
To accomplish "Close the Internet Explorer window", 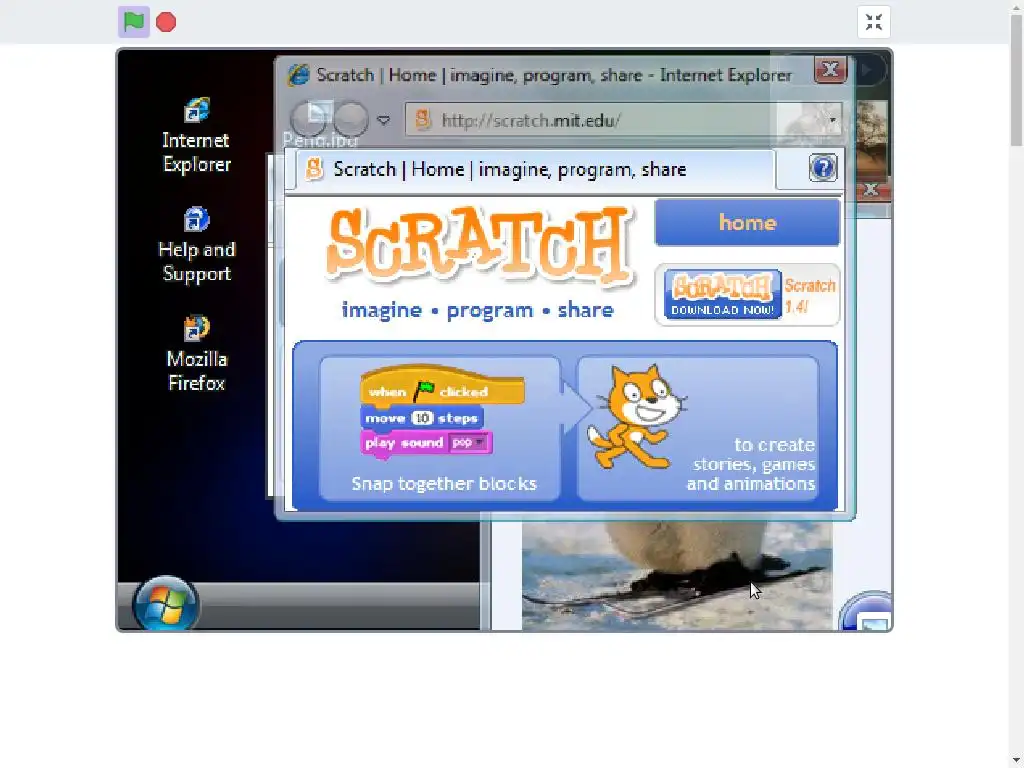I will 830,69.
